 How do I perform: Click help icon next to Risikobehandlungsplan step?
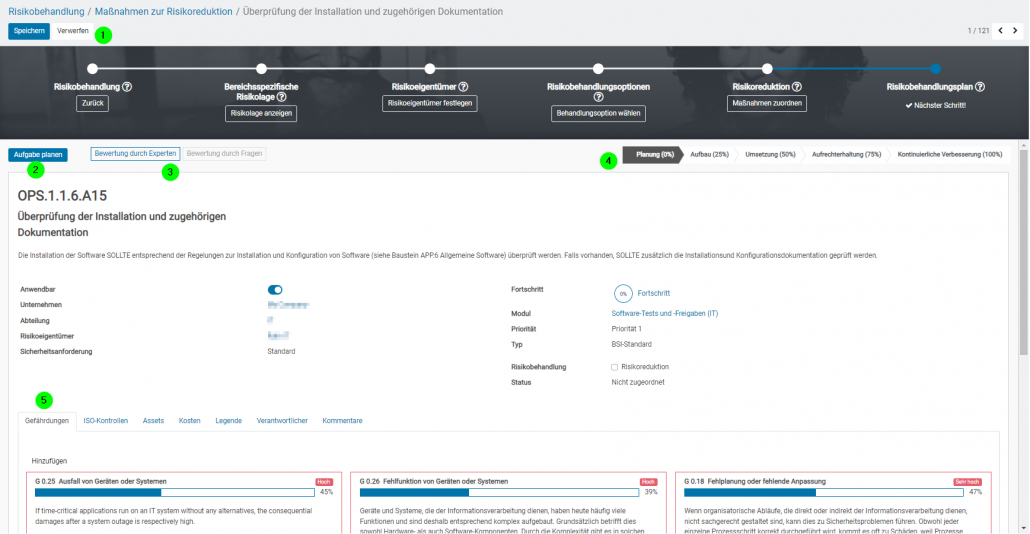tap(979, 87)
